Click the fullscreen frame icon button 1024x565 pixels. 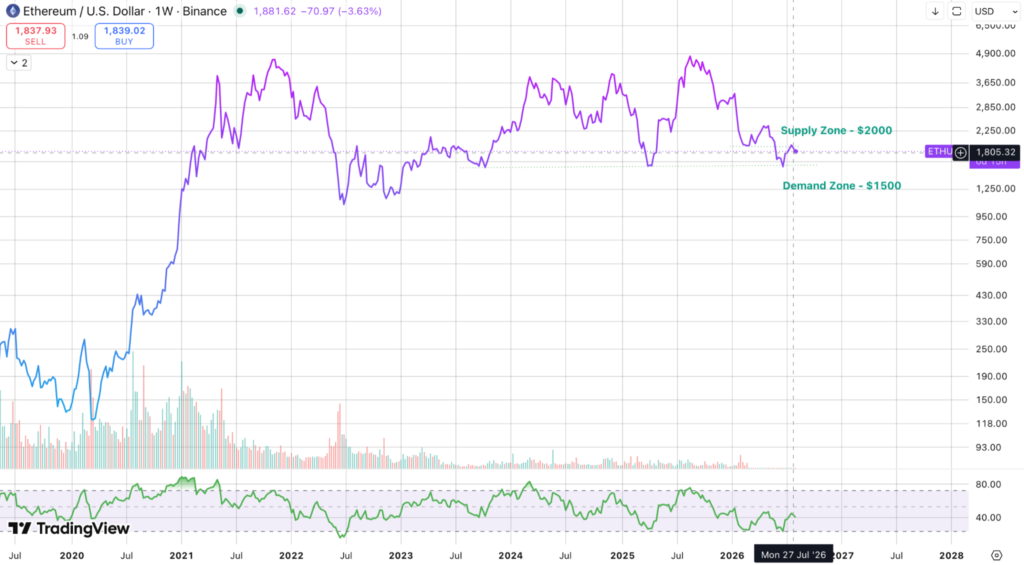tap(957, 11)
